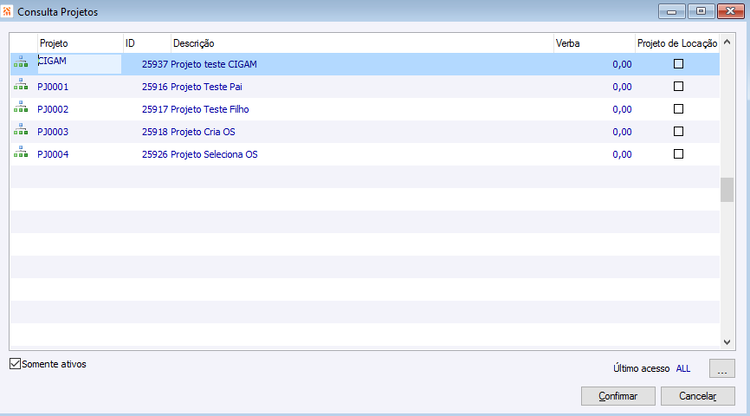Tick Projeto de Locação checkbox for CIGAM
The image size is (750, 416).
point(678,64)
